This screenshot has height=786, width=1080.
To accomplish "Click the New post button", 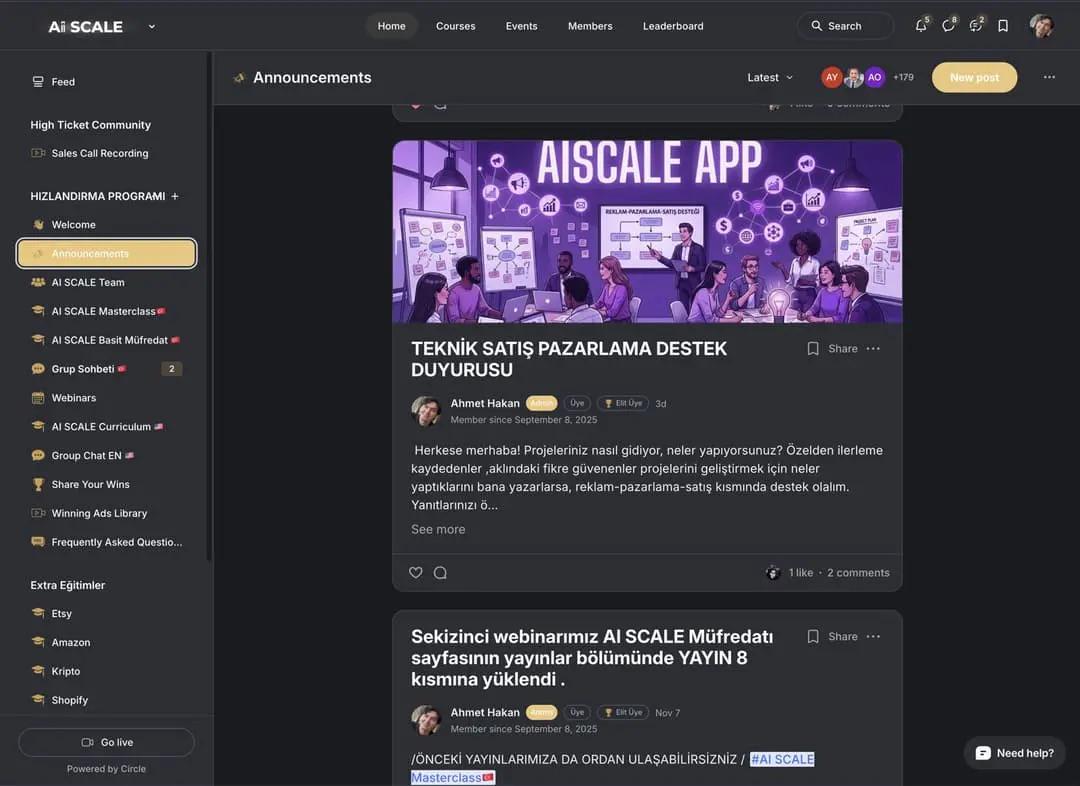I will (x=974, y=77).
